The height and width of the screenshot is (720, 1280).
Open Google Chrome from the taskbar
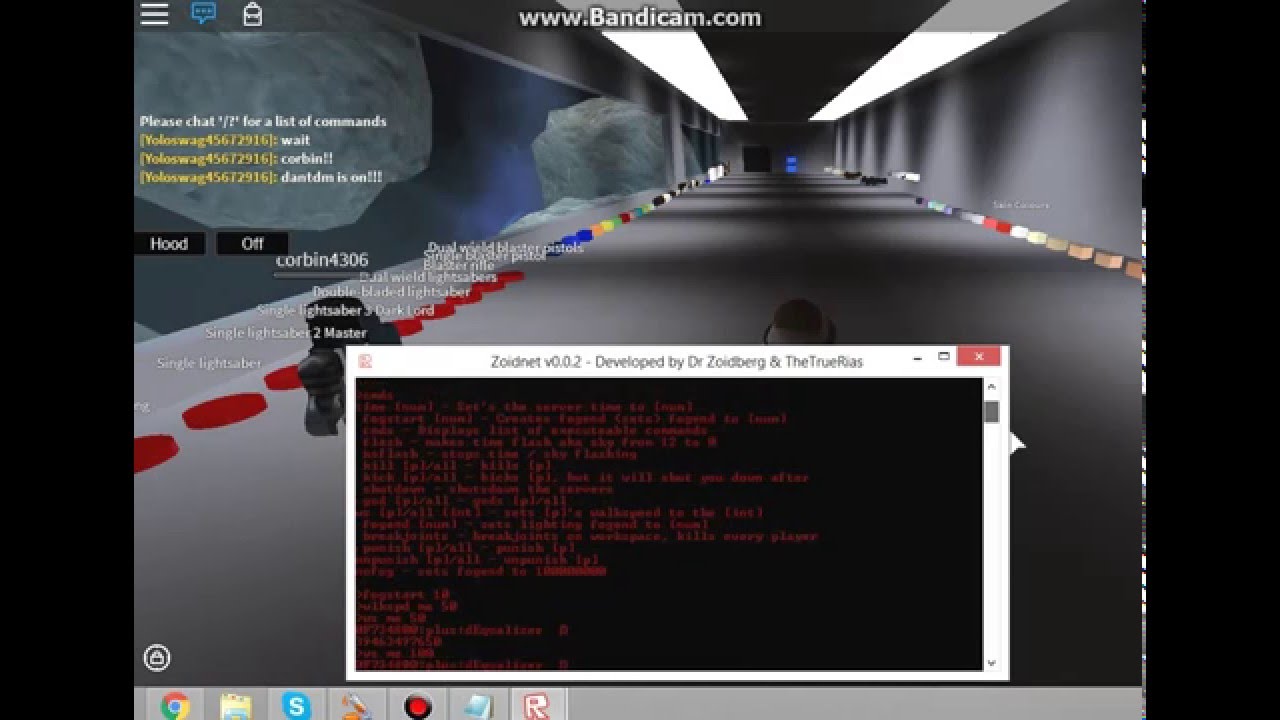coord(174,706)
